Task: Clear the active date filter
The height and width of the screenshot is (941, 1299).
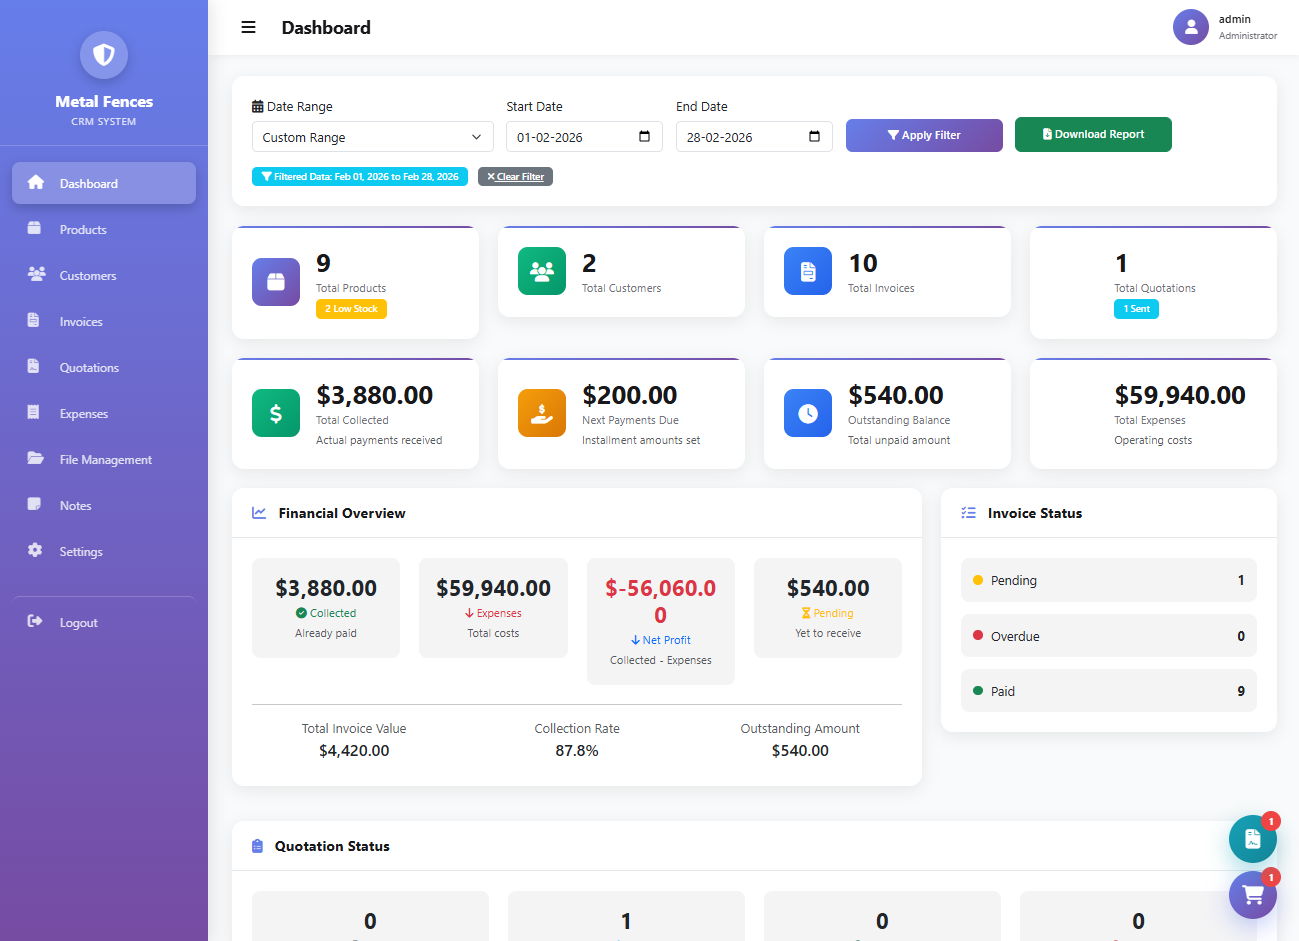Action: (515, 176)
